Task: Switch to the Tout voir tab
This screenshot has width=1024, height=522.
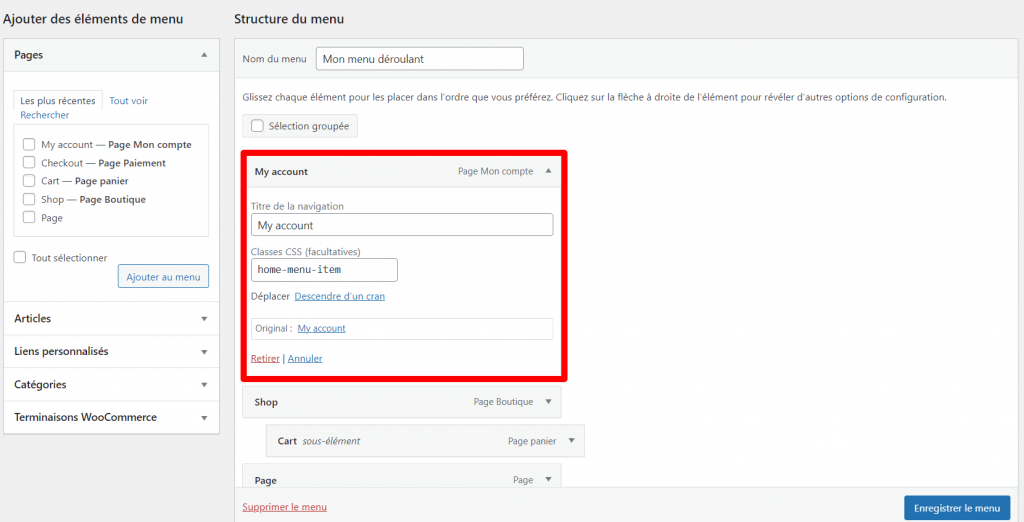Action: point(128,101)
